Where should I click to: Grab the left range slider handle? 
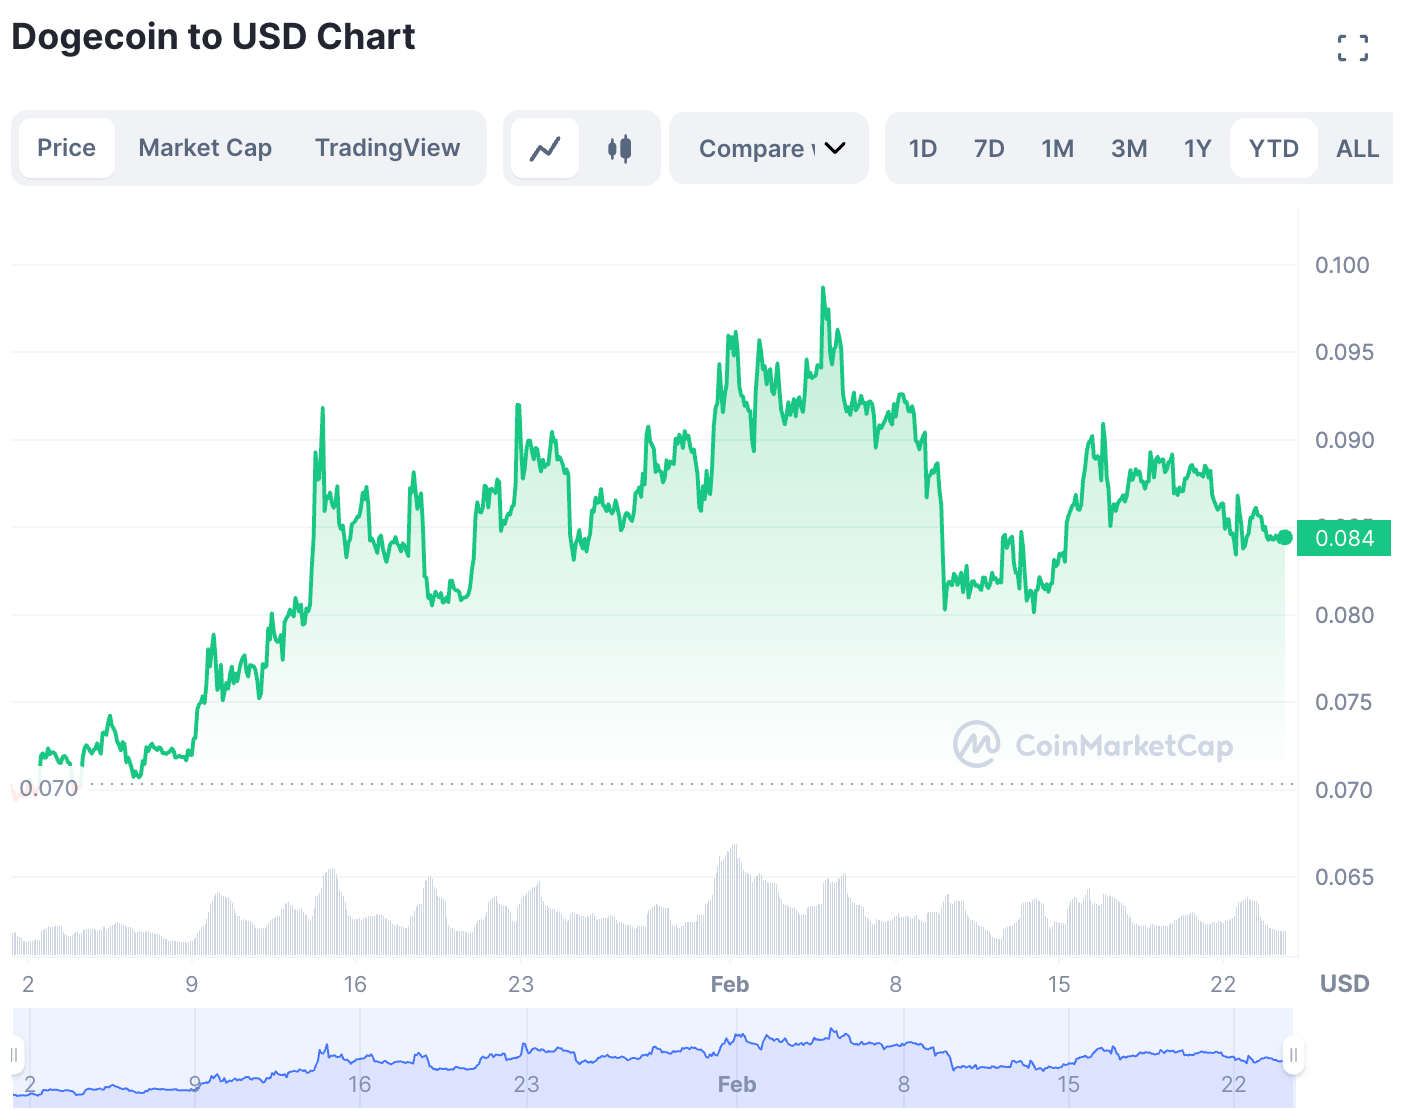click(15, 1055)
